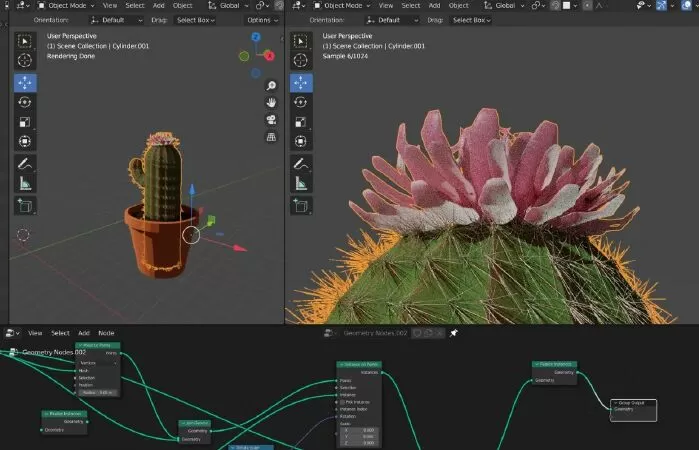Viewport: 699px width, 450px height.
Task: Click the blue Z axis on navigation gizmo
Action: (256, 37)
